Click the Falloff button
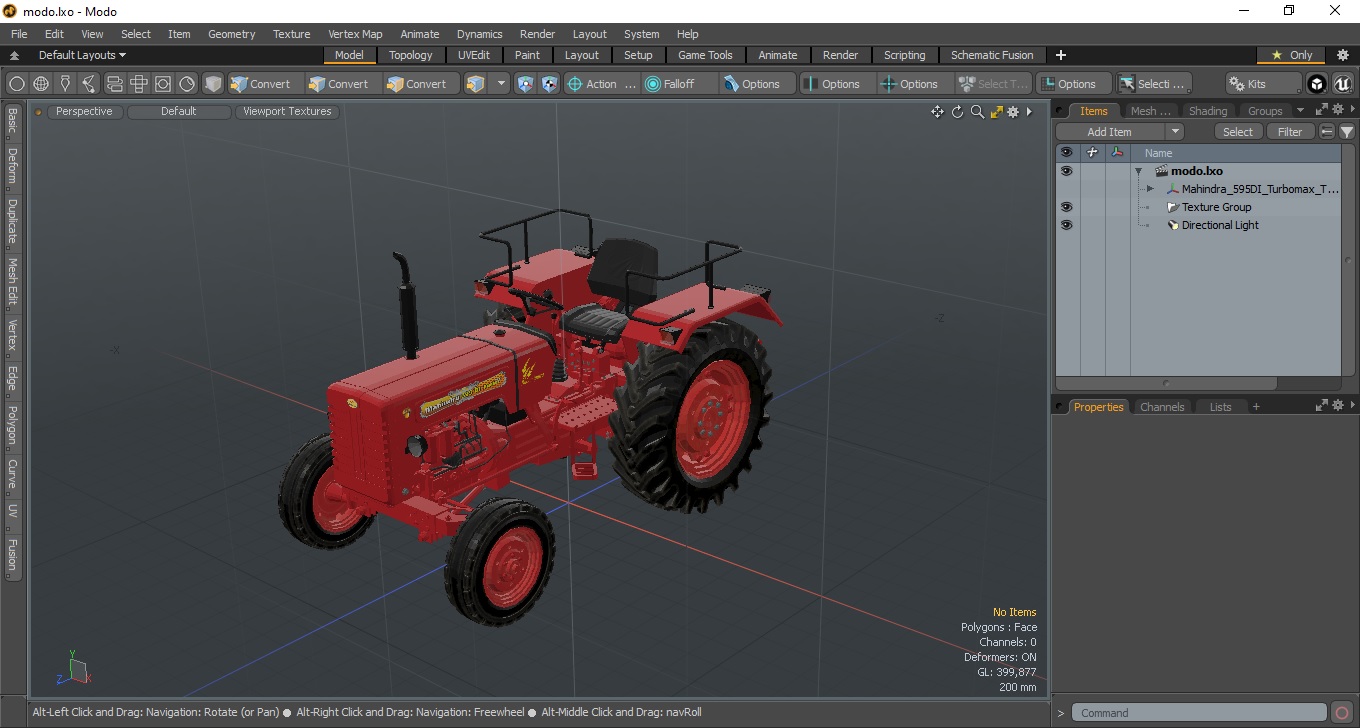This screenshot has height=728, width=1360. click(680, 84)
